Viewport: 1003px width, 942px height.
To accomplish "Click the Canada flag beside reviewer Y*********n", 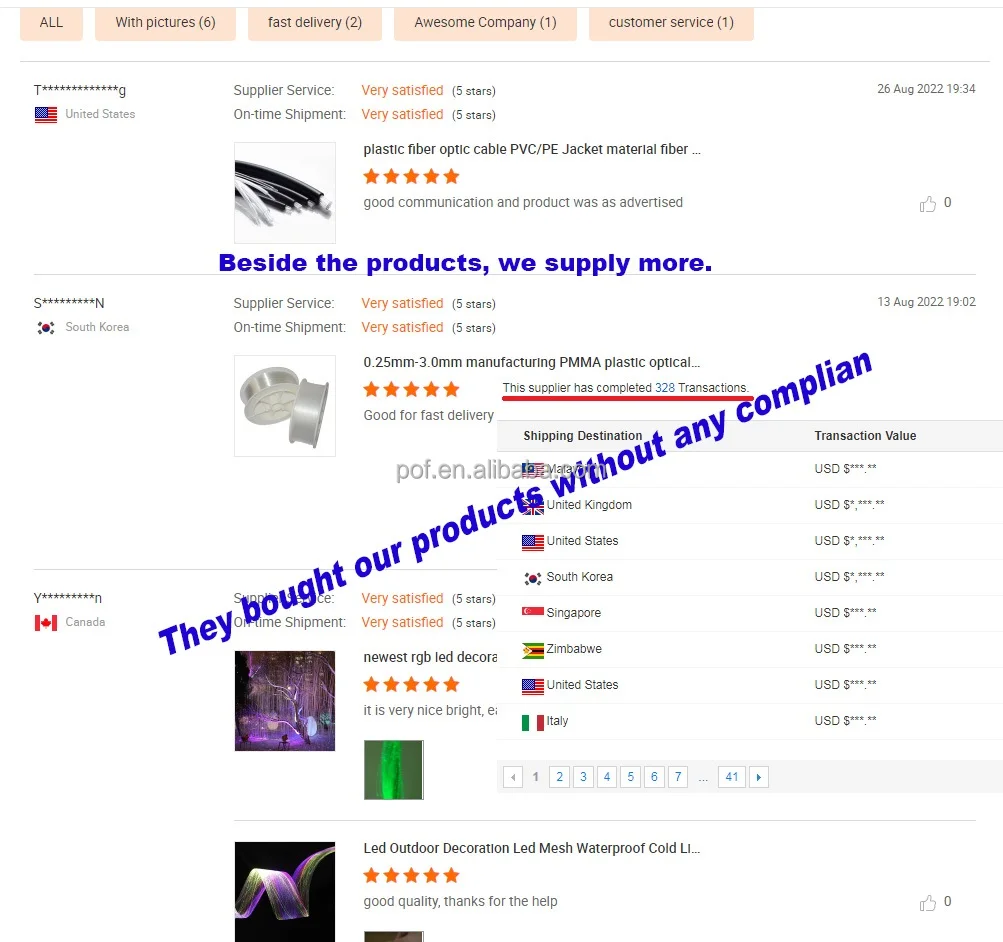I will (45, 623).
